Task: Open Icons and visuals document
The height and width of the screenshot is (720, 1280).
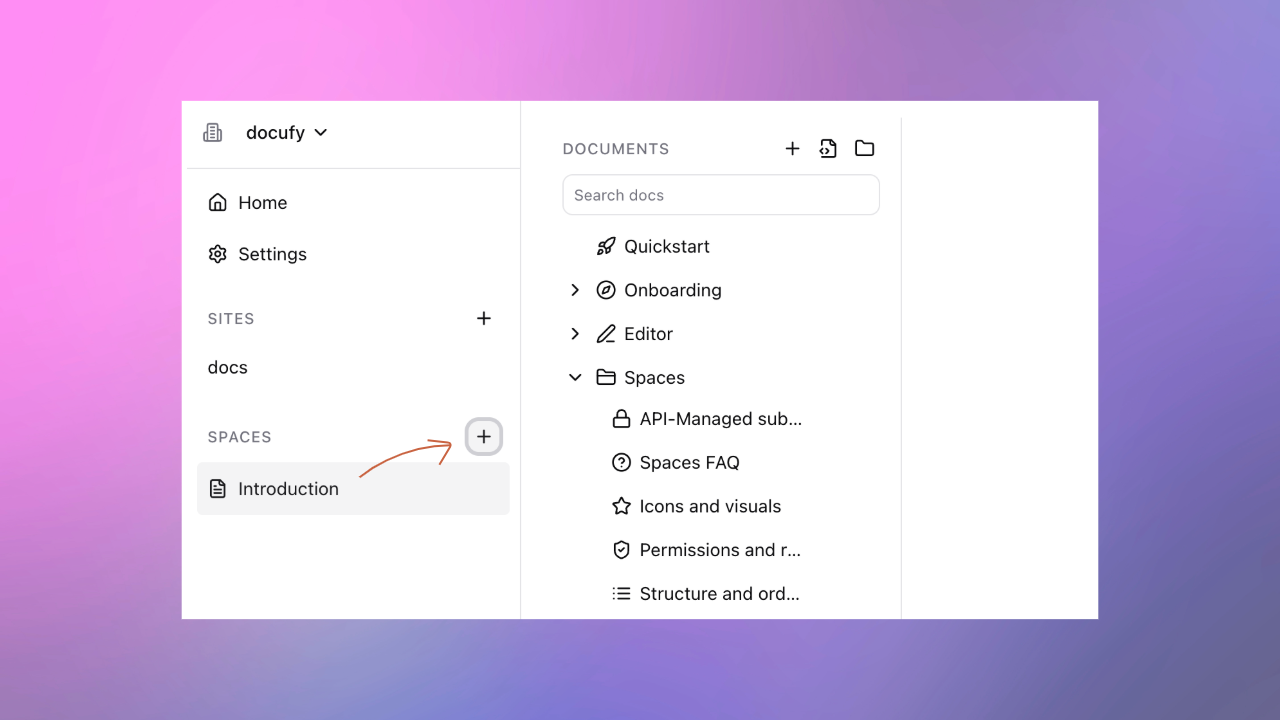Action: click(x=710, y=507)
